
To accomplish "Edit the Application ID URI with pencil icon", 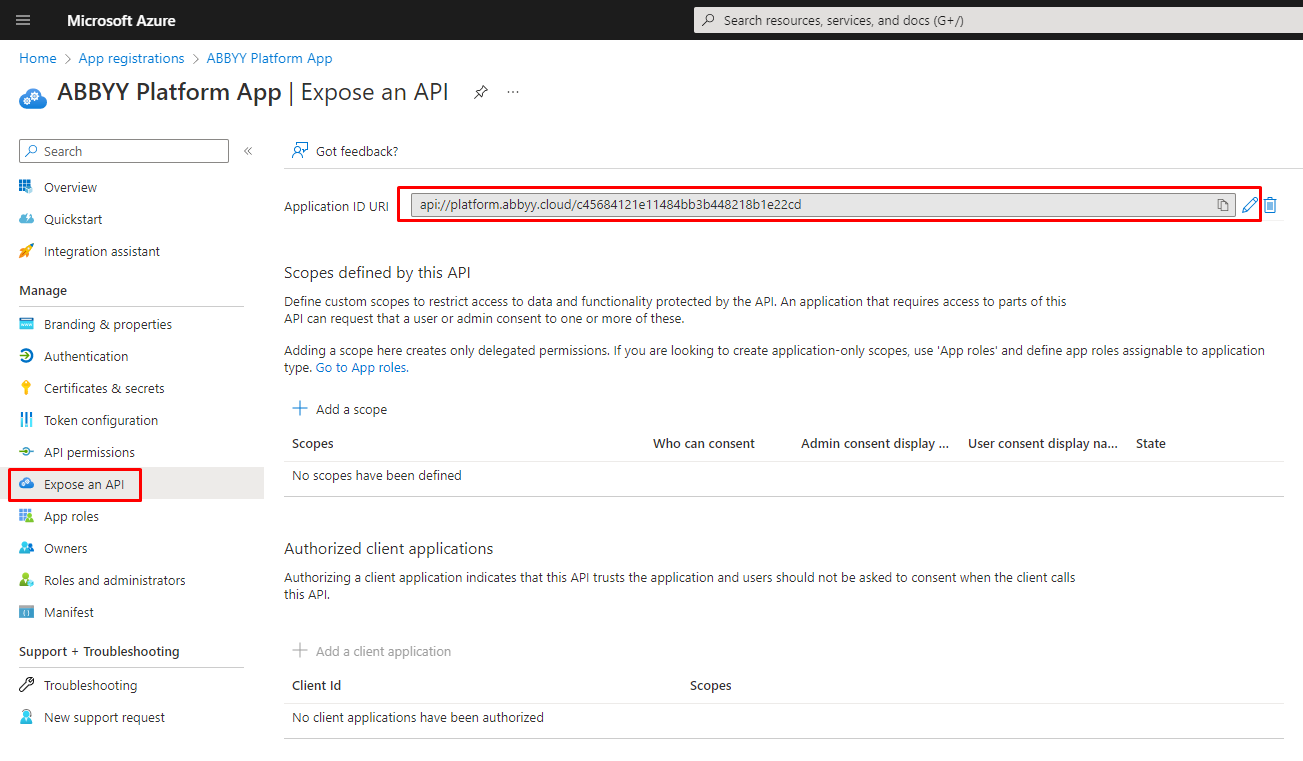I will (x=1249, y=204).
